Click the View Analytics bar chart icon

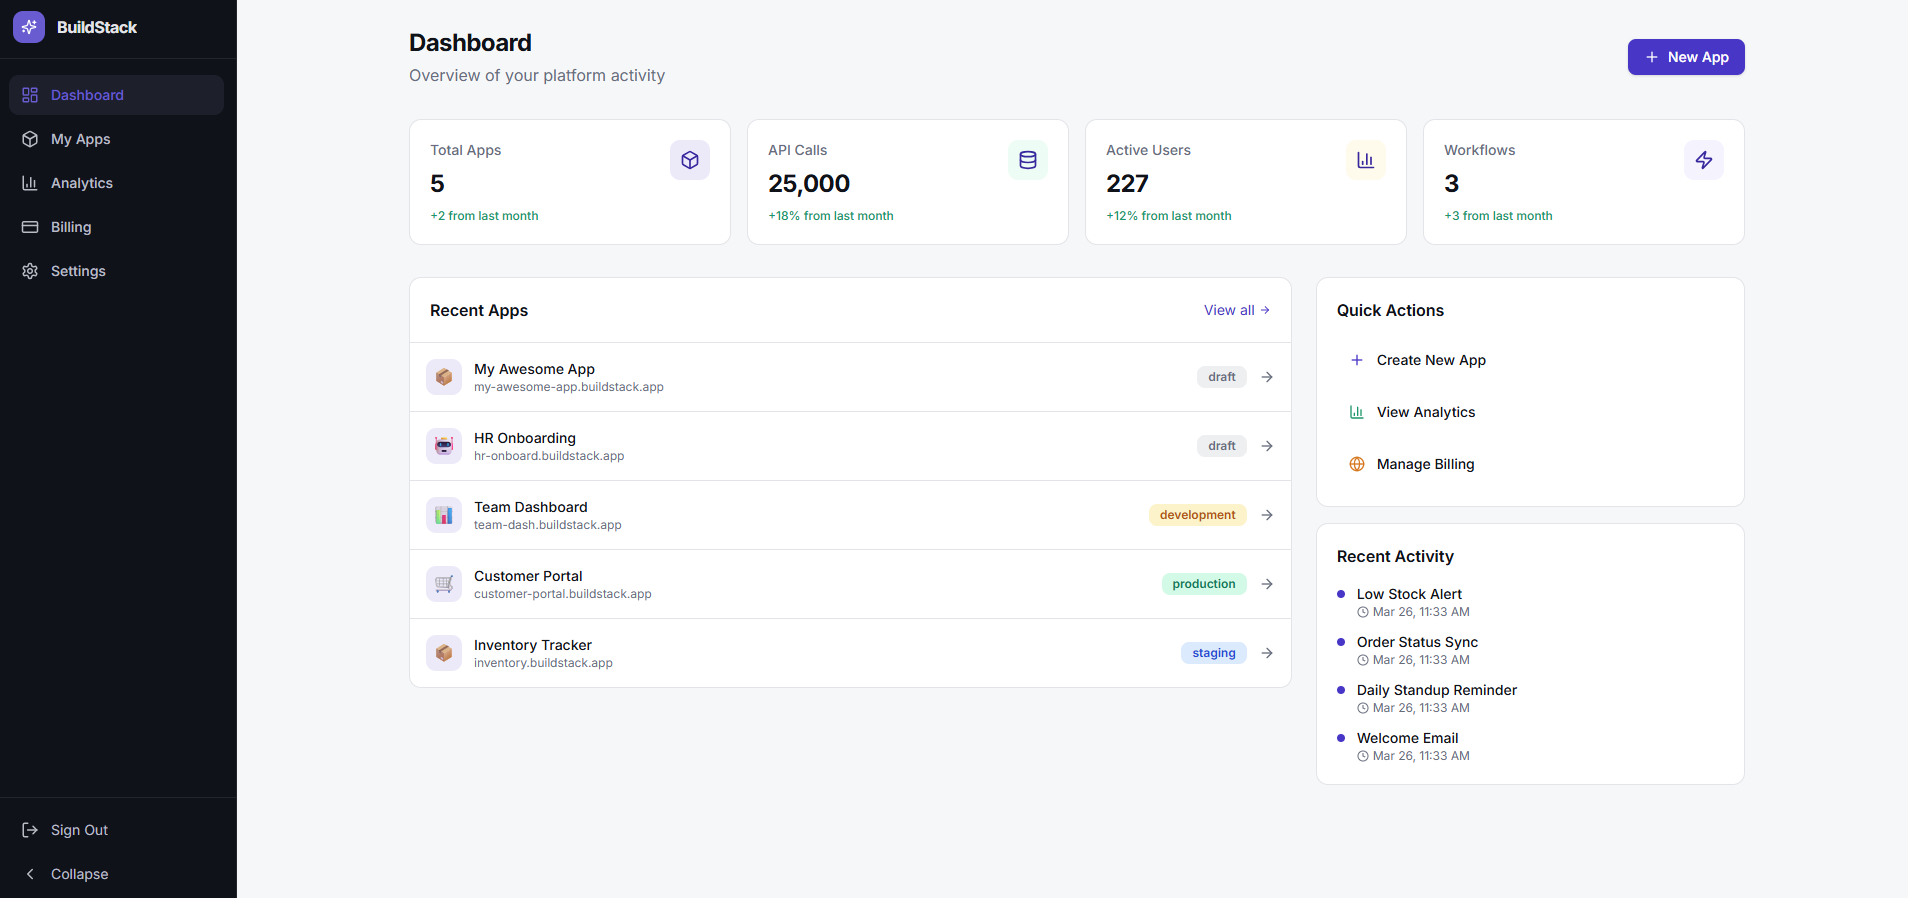(1357, 412)
